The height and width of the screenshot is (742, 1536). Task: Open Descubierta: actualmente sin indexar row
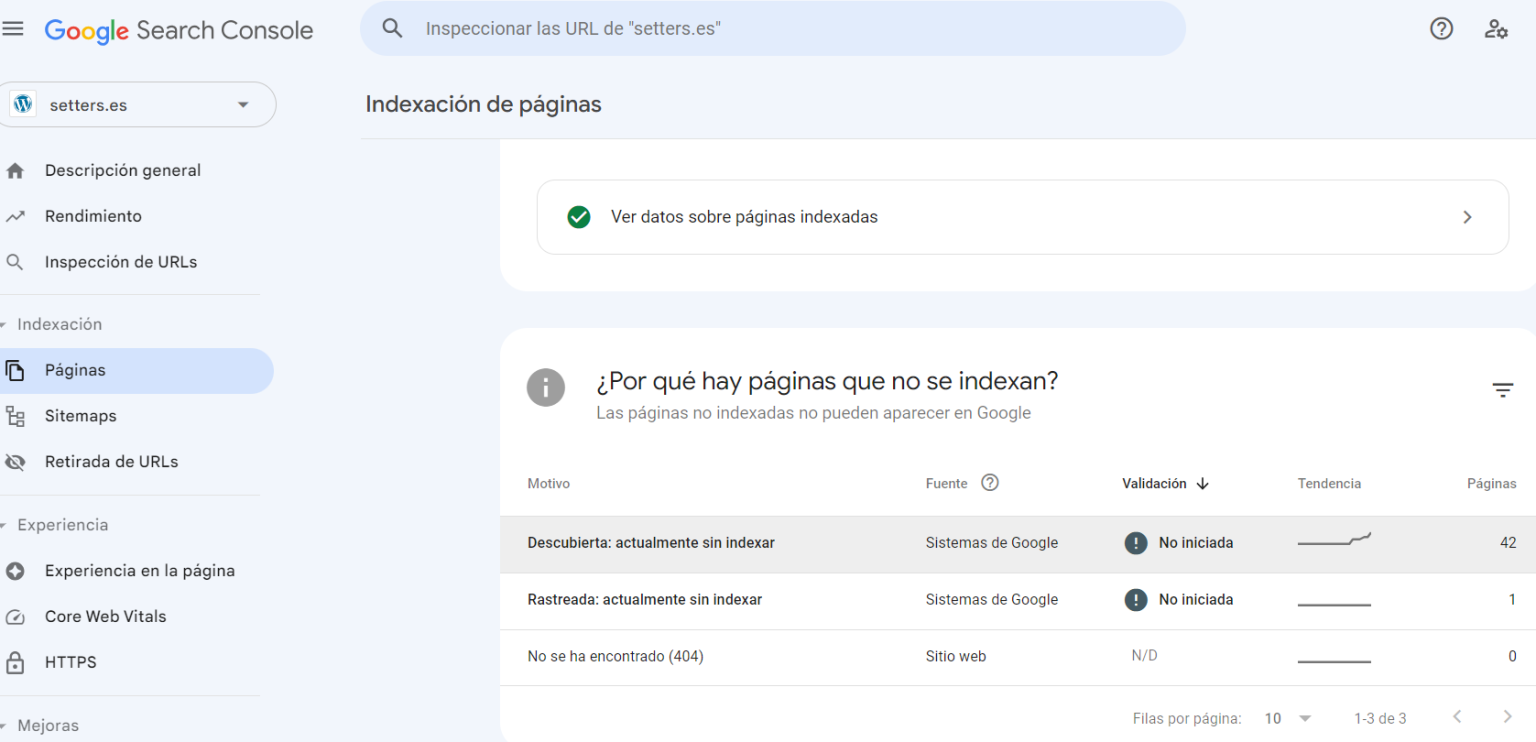pyautogui.click(x=1018, y=544)
